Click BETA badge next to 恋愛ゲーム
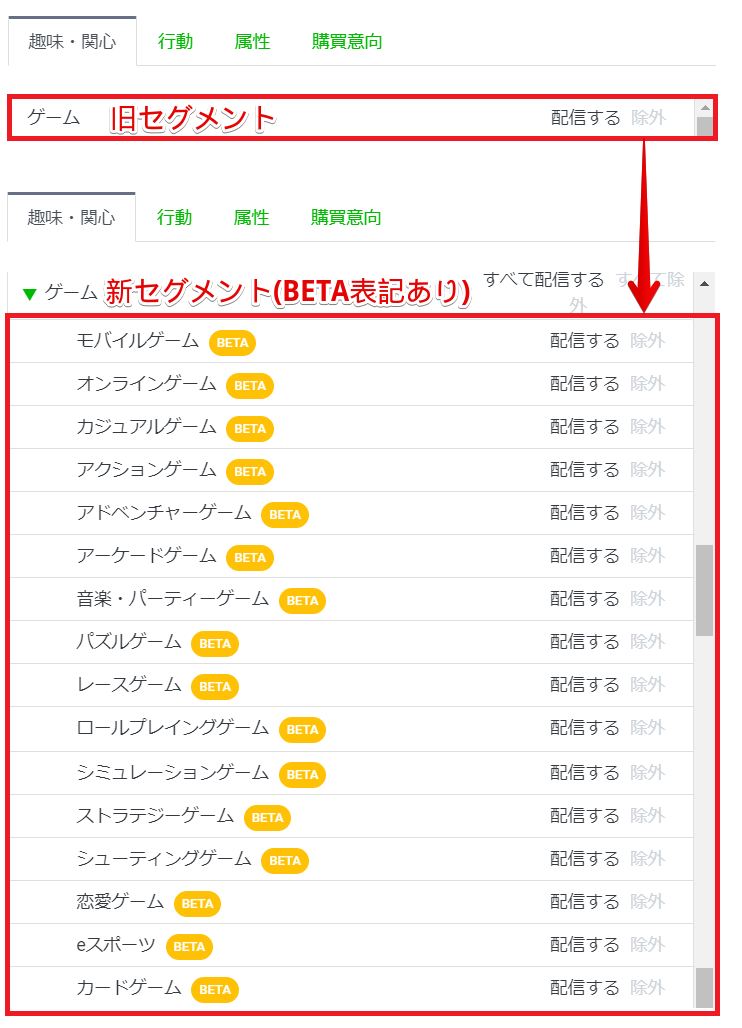742x1028 pixels. pos(197,903)
